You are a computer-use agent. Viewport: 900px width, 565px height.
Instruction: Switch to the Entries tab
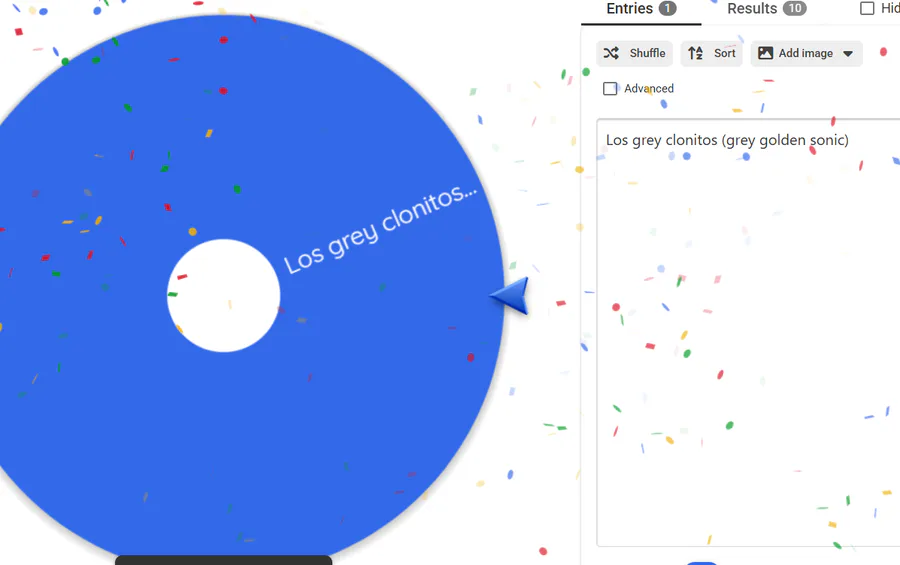click(x=641, y=10)
